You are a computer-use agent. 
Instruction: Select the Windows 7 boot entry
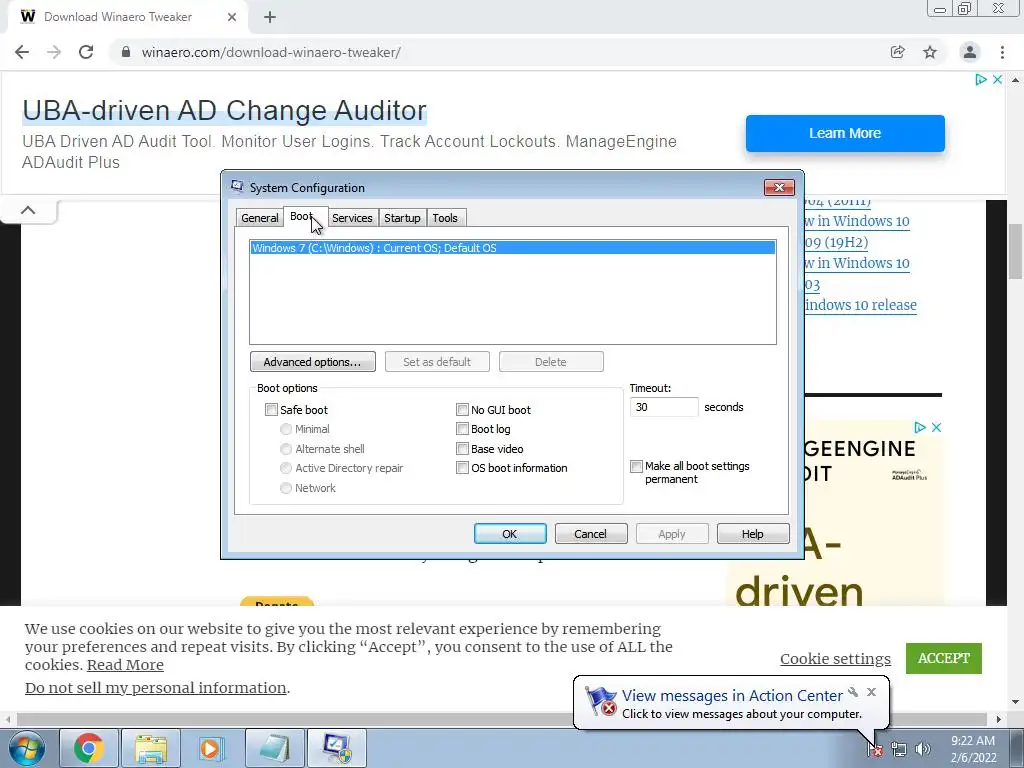pos(513,248)
